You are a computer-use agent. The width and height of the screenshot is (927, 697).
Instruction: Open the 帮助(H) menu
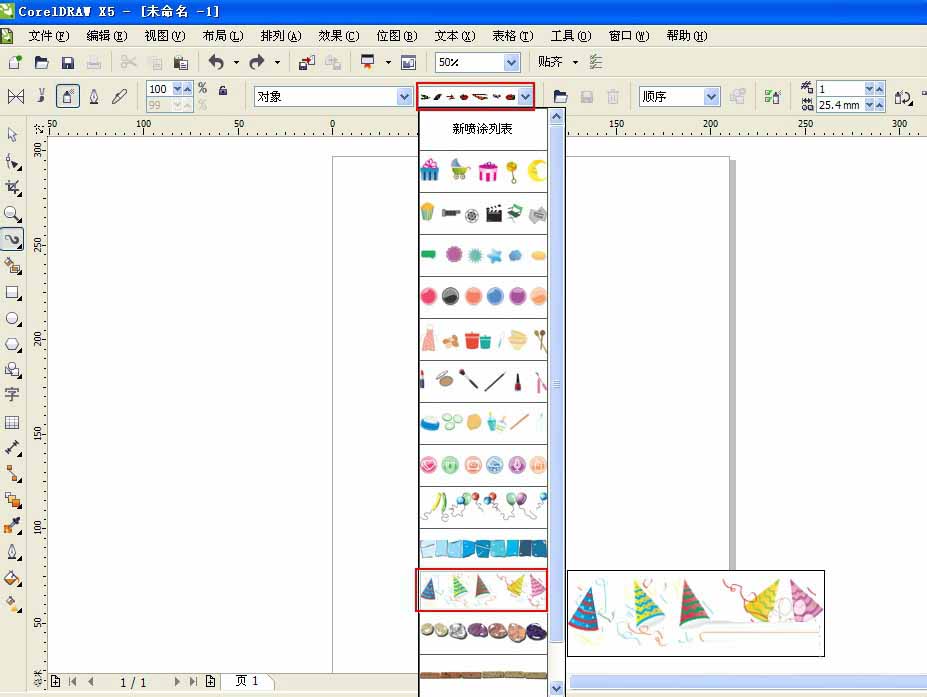[686, 36]
